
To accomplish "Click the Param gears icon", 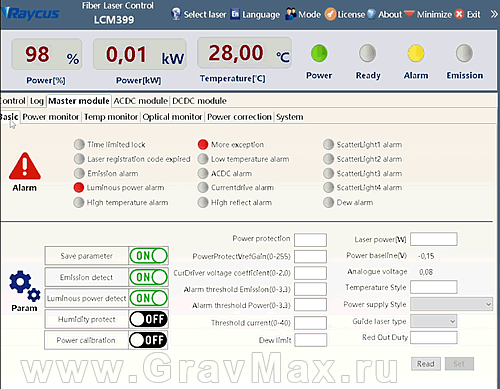I will tap(25, 286).
